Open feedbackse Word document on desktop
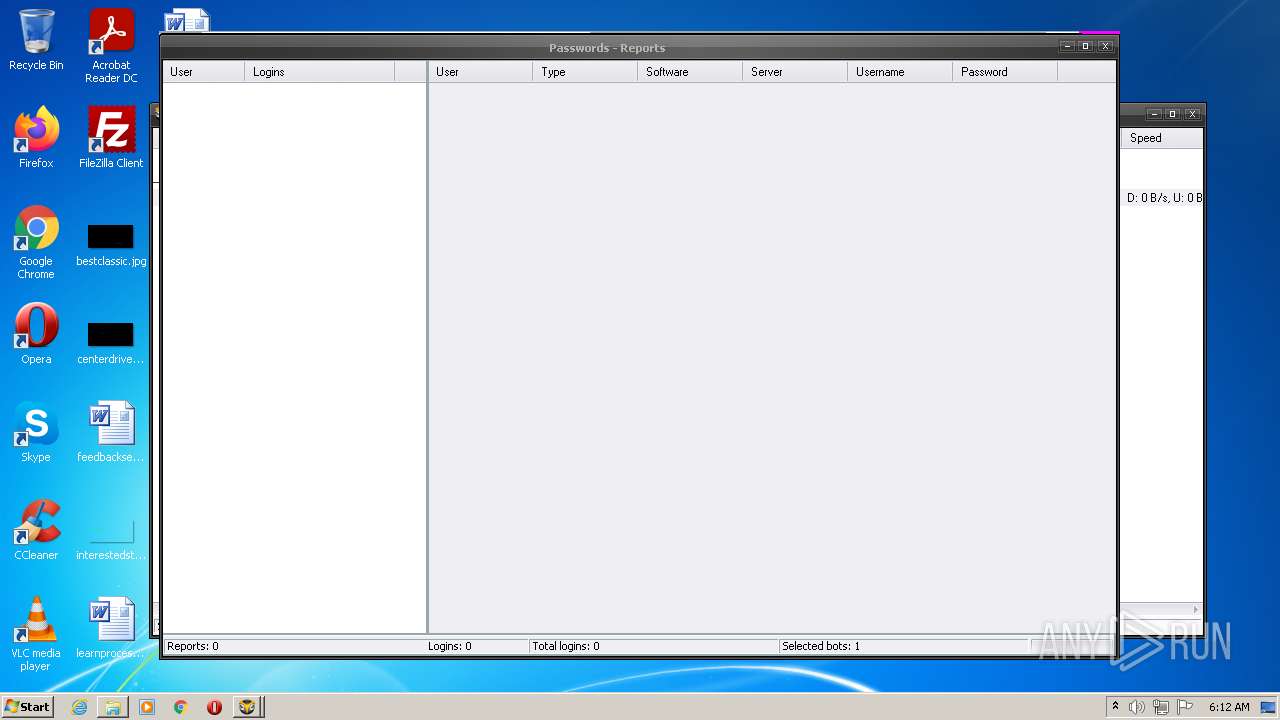1280x720 pixels. point(111,432)
